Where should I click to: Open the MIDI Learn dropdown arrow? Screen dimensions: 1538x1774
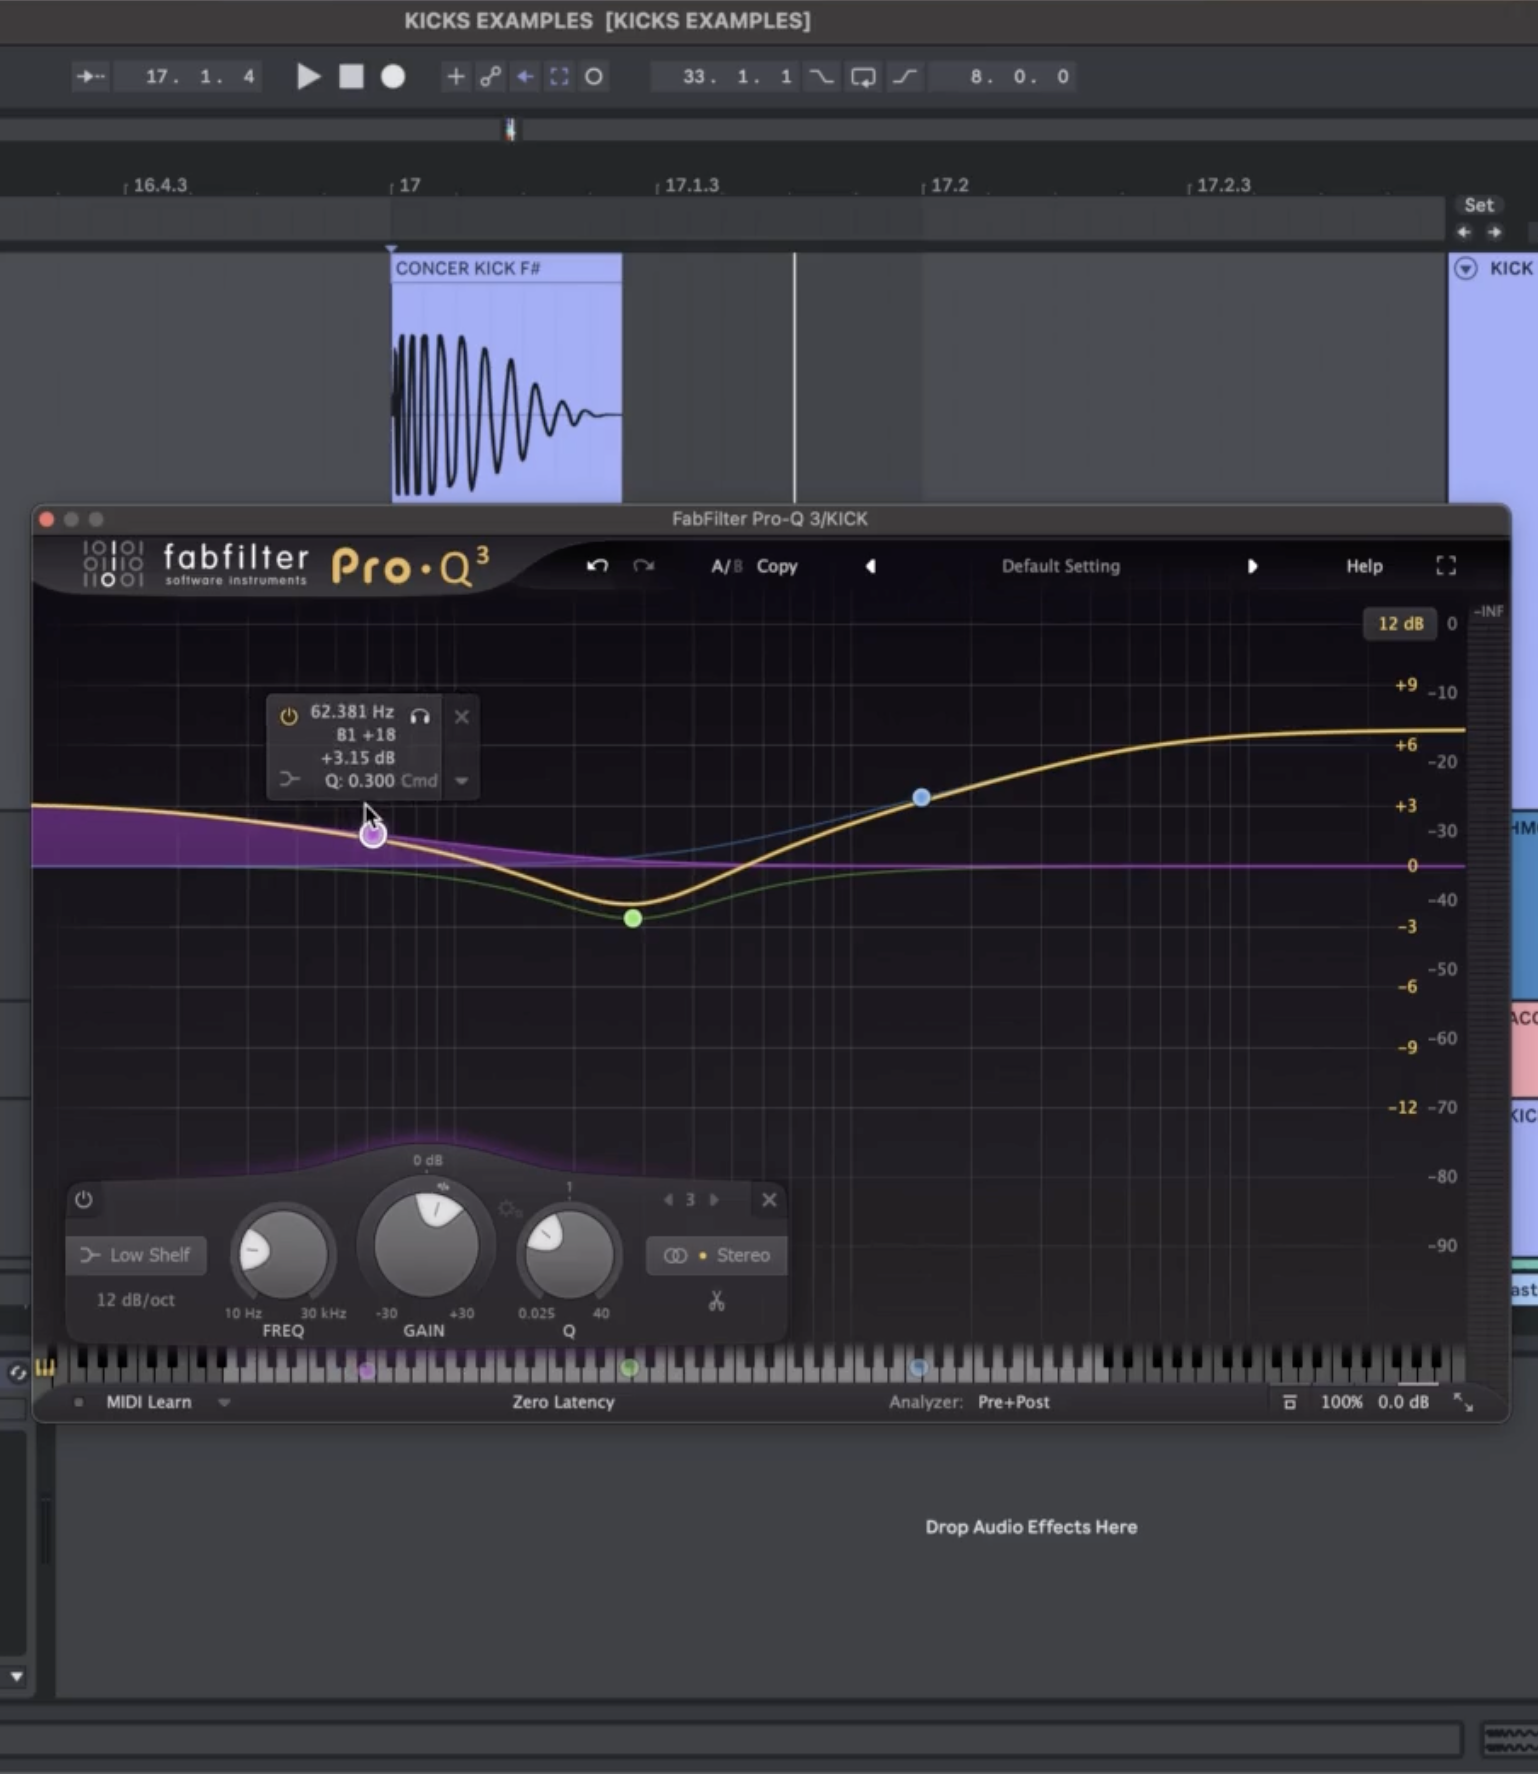click(224, 1402)
